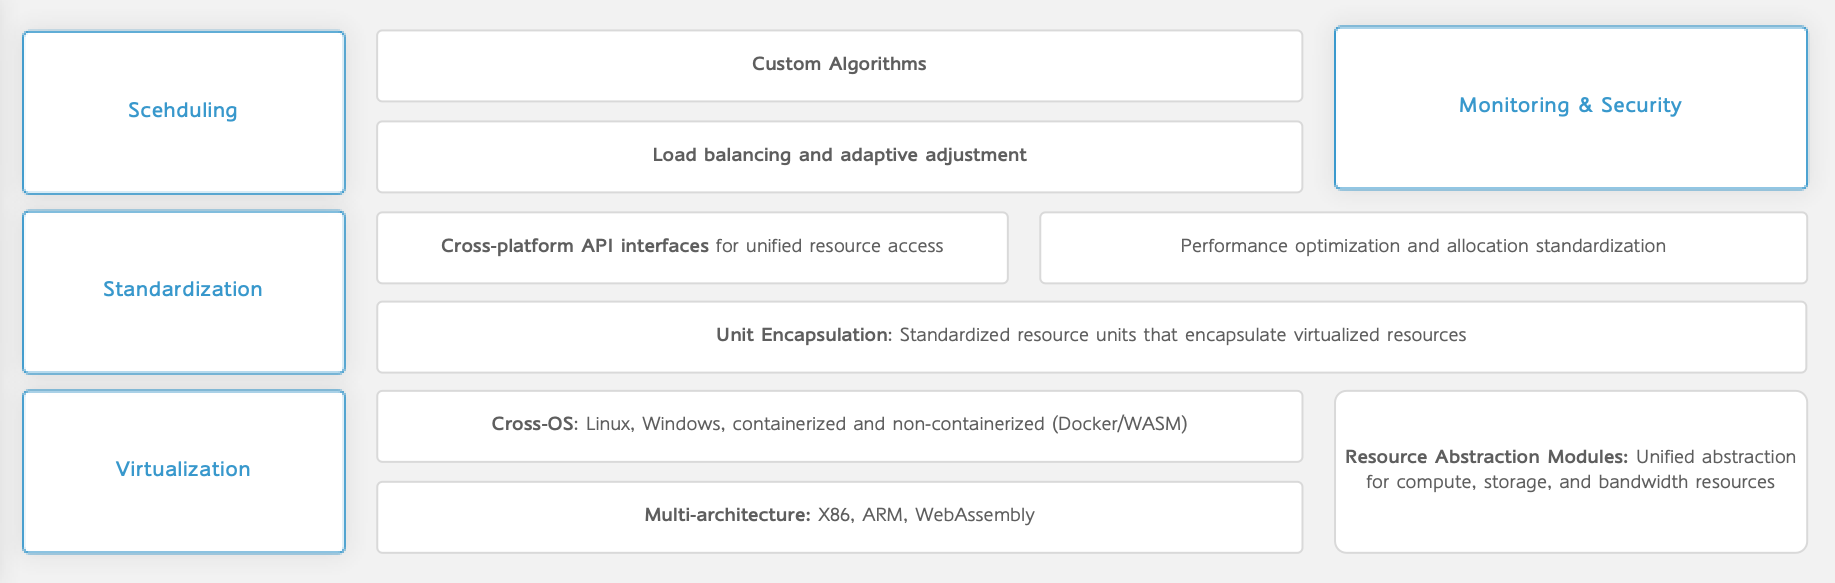
Task: Click the X86 text in Multi-architecture box
Action: 834,515
